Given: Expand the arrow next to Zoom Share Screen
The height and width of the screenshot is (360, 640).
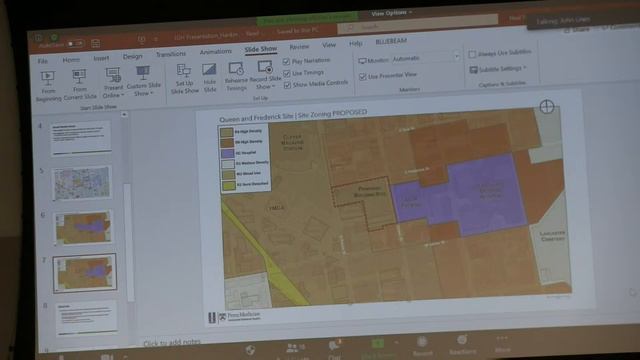Looking at the screenshot, I should pyautogui.click(x=396, y=342).
